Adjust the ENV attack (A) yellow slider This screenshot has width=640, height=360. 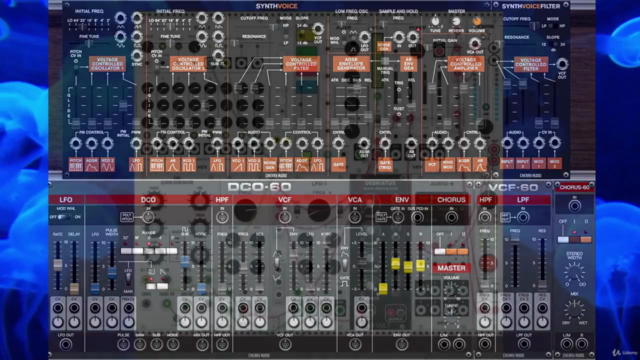coord(383,289)
